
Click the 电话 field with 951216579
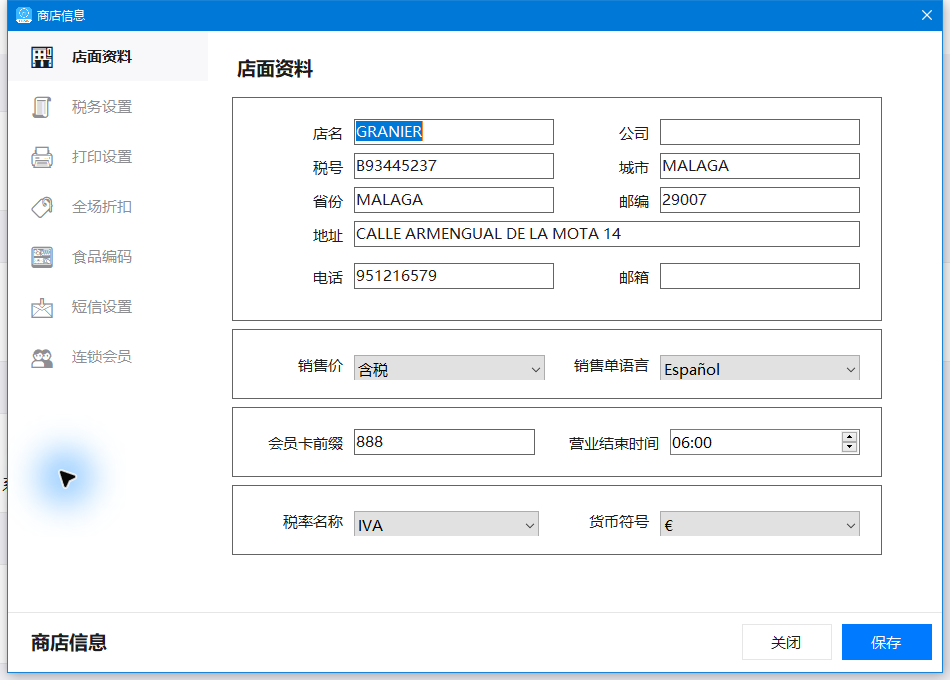click(x=454, y=276)
